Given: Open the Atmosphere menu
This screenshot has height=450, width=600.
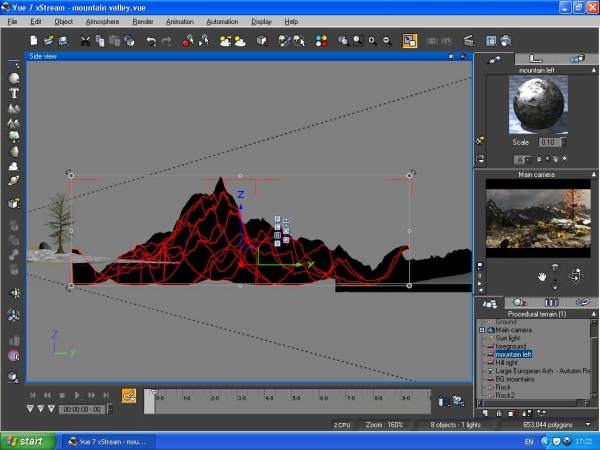Looking at the screenshot, I should [x=102, y=22].
